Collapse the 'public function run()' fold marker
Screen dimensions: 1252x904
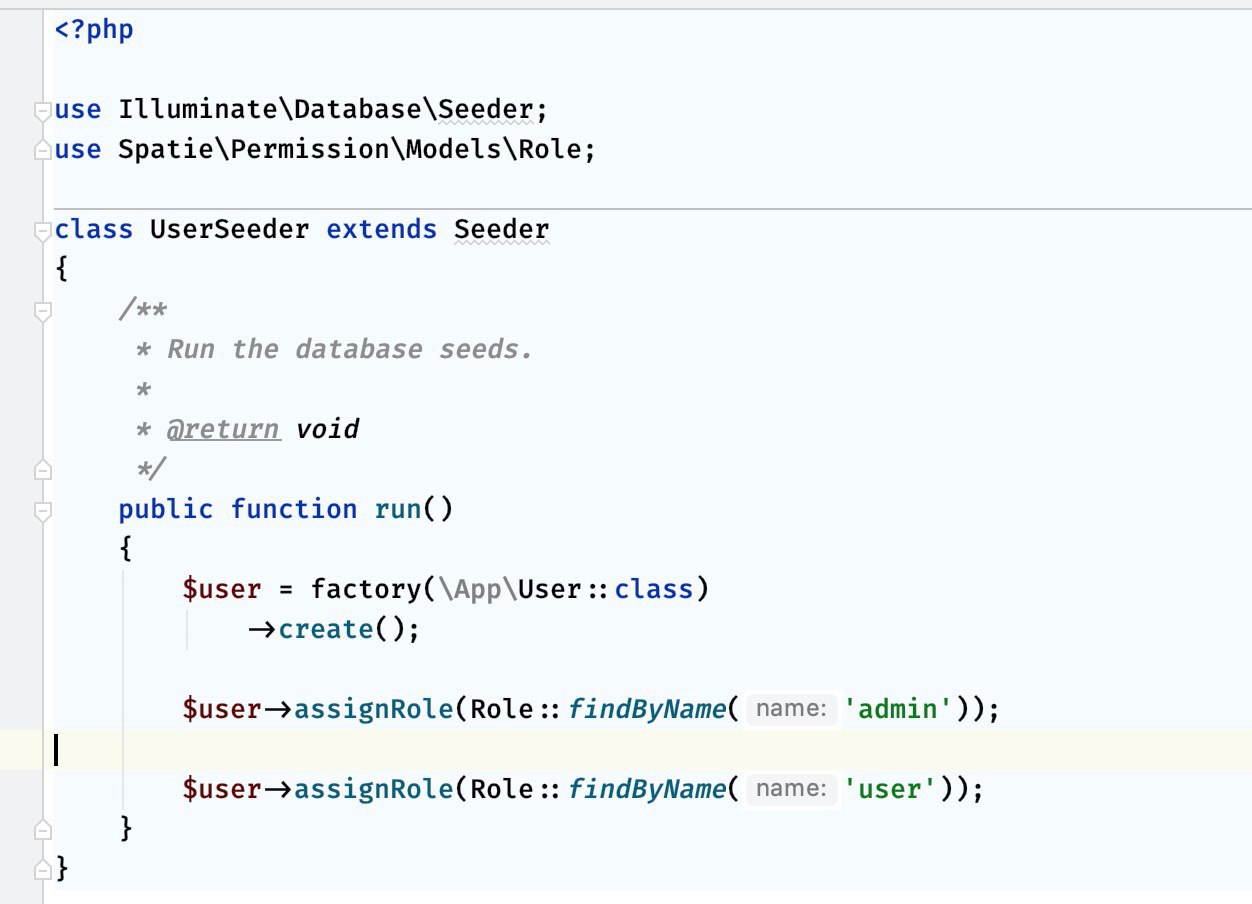tap(42, 512)
